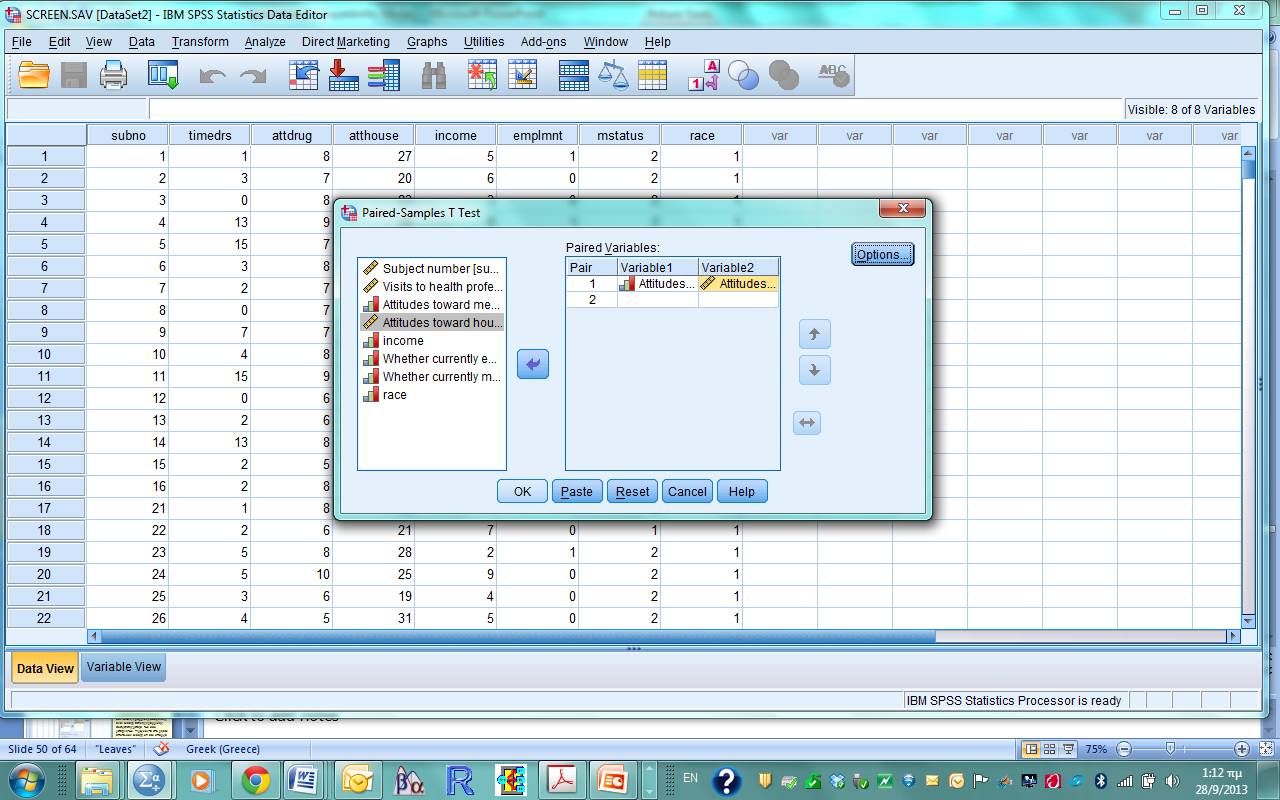The height and width of the screenshot is (800, 1280).
Task: Move pair down arrow button
Action: [814, 370]
